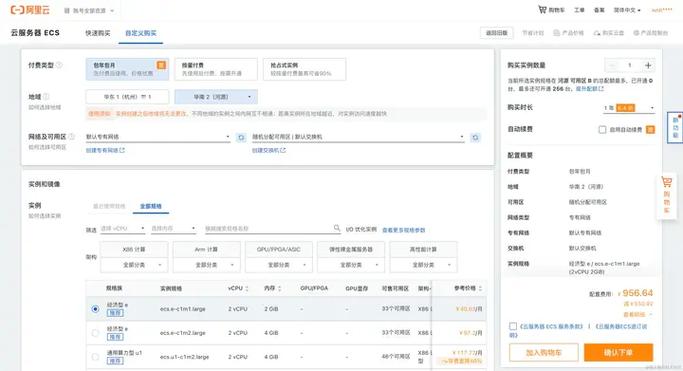683x371 pixels.
Task: Click the orange badge beside 启用自动续费
Action: pyautogui.click(x=650, y=129)
